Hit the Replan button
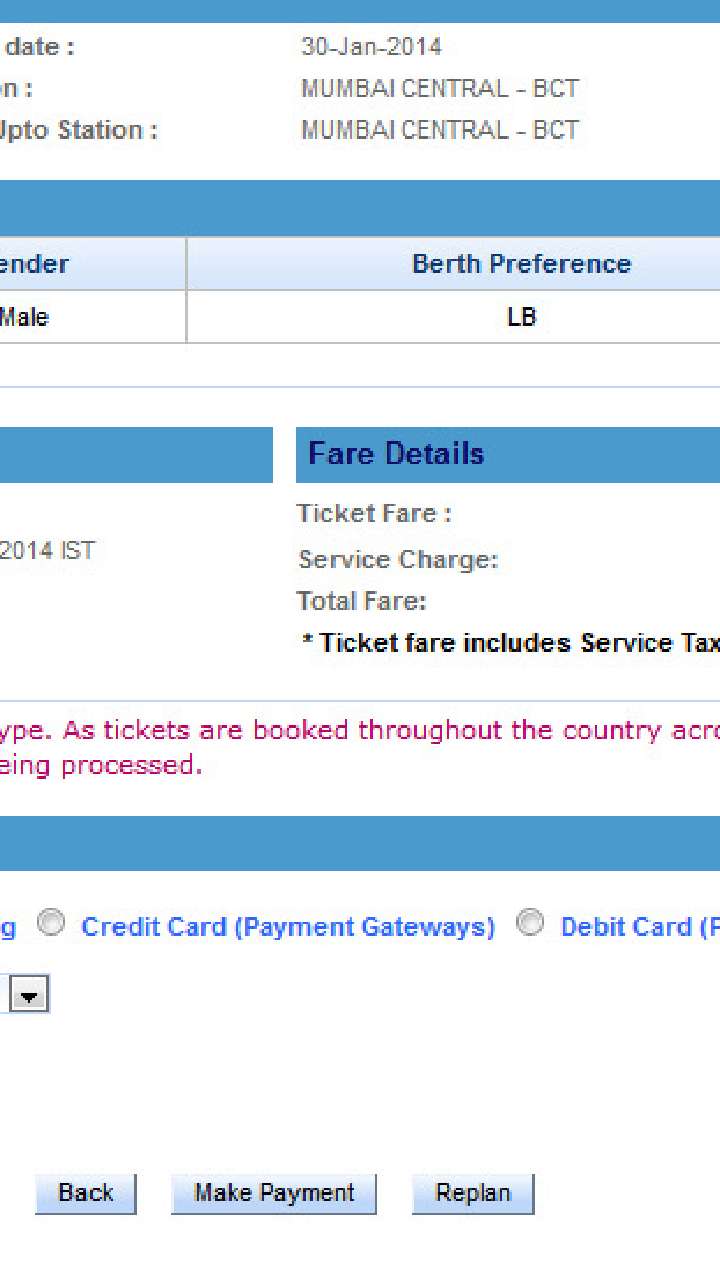Image resolution: width=720 pixels, height=1280 pixels. (472, 1193)
